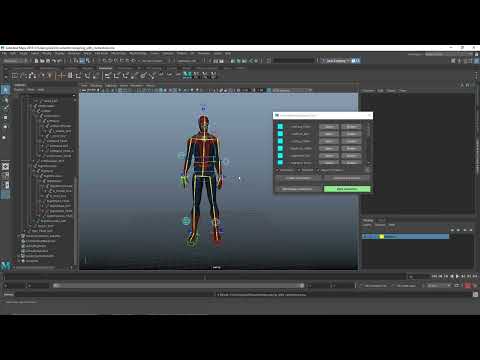480x360 pixels.
Task: Toggle the red Auto Keyframe button
Action: (468, 286)
